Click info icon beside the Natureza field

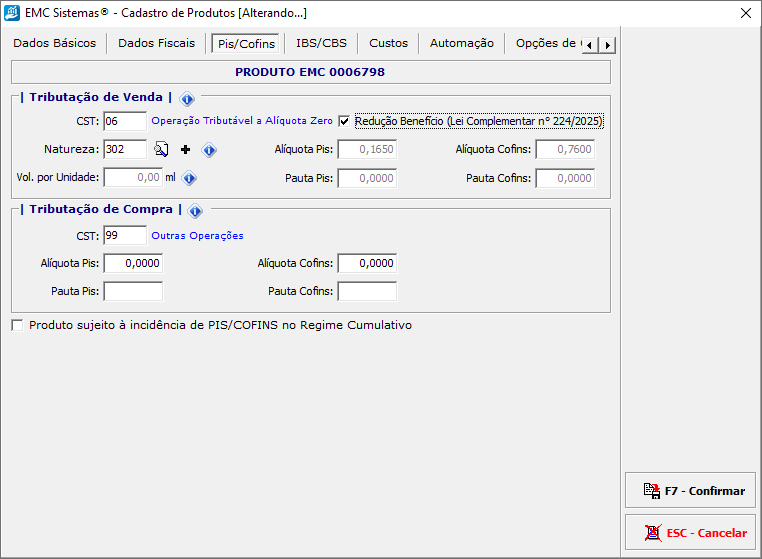(x=209, y=150)
